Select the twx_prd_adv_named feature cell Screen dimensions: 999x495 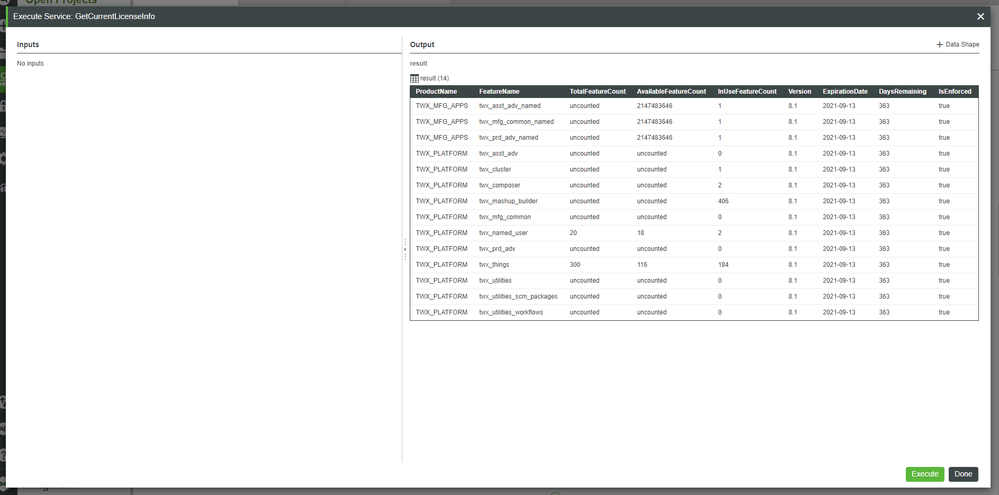point(508,138)
